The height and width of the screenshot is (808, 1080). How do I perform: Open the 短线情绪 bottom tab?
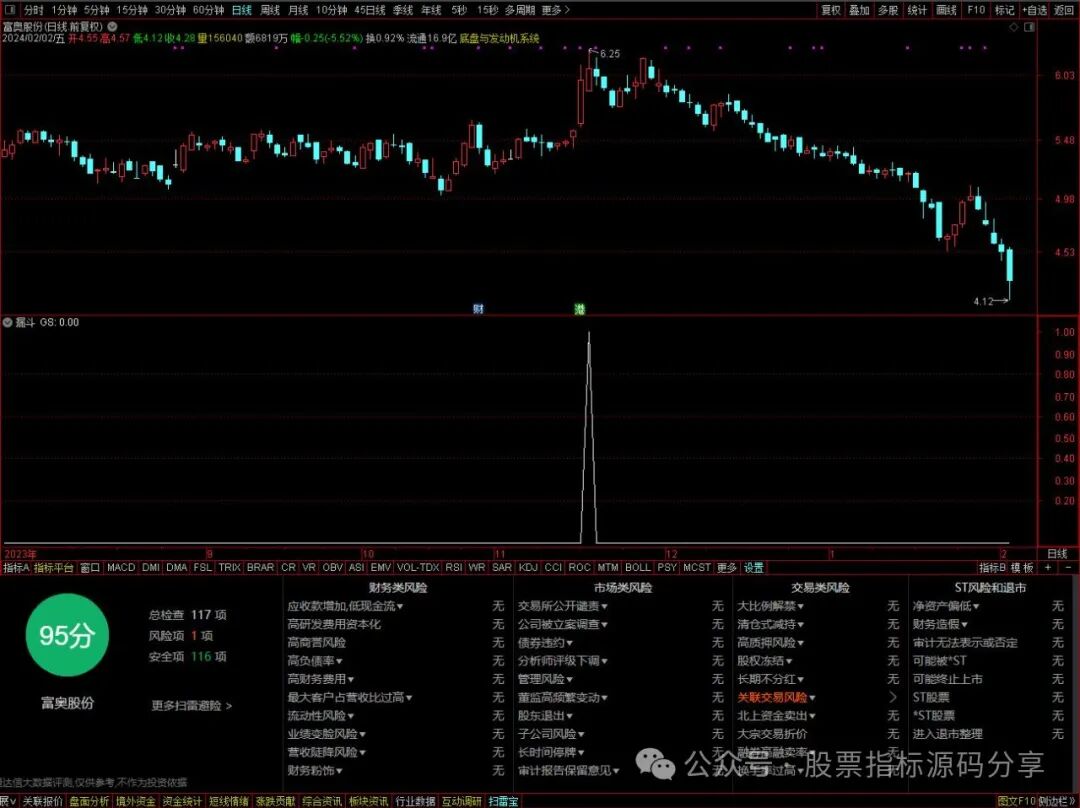point(229,801)
